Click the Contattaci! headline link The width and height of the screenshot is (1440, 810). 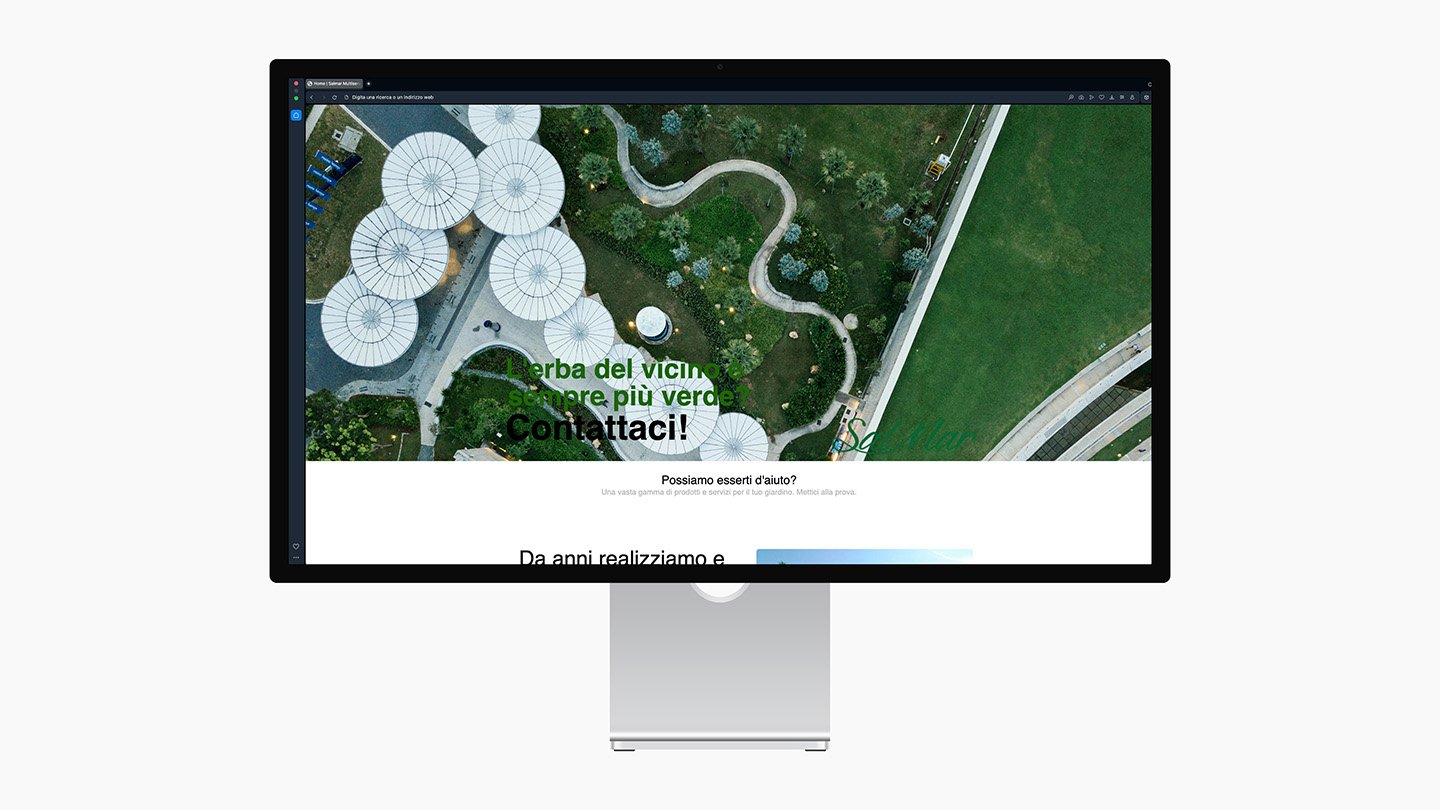click(x=597, y=428)
